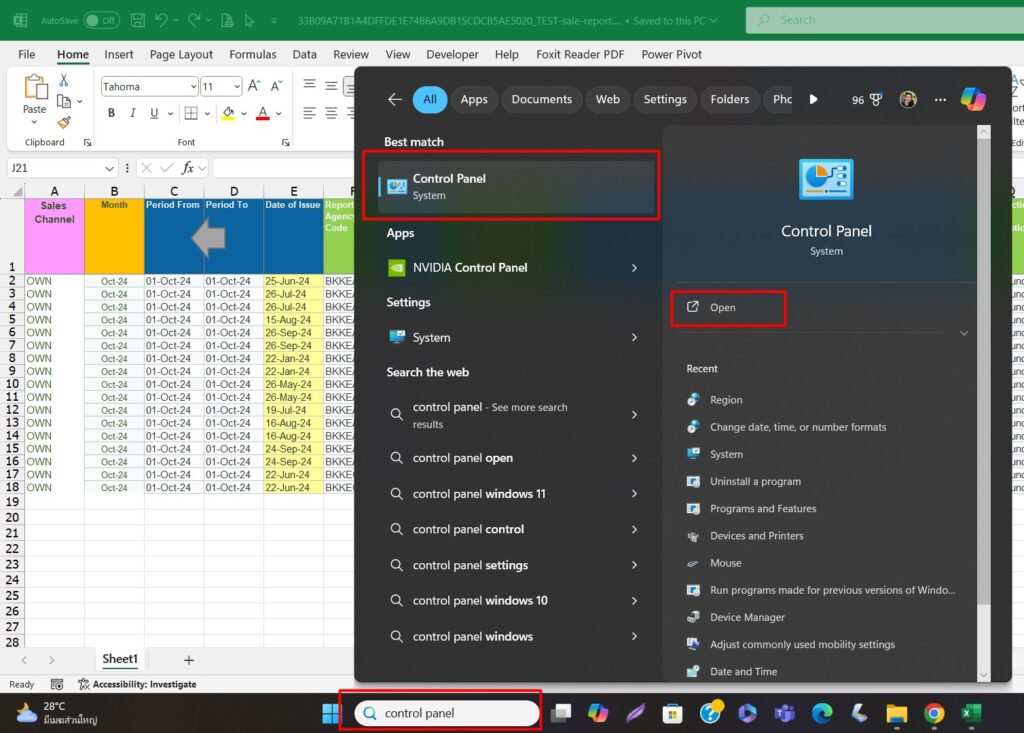
Task: Open the Power Pivot tab
Action: (671, 54)
